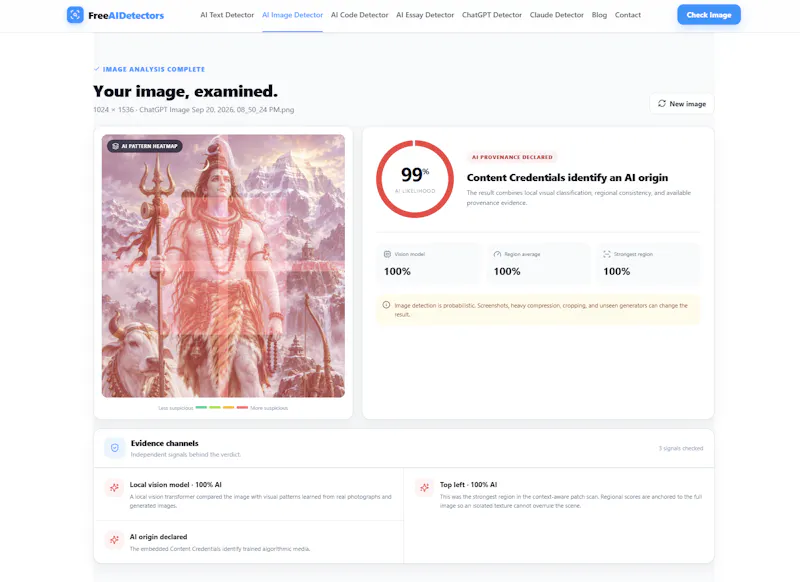The height and width of the screenshot is (582, 800).
Task: Open the Blog link
Action: [599, 15]
